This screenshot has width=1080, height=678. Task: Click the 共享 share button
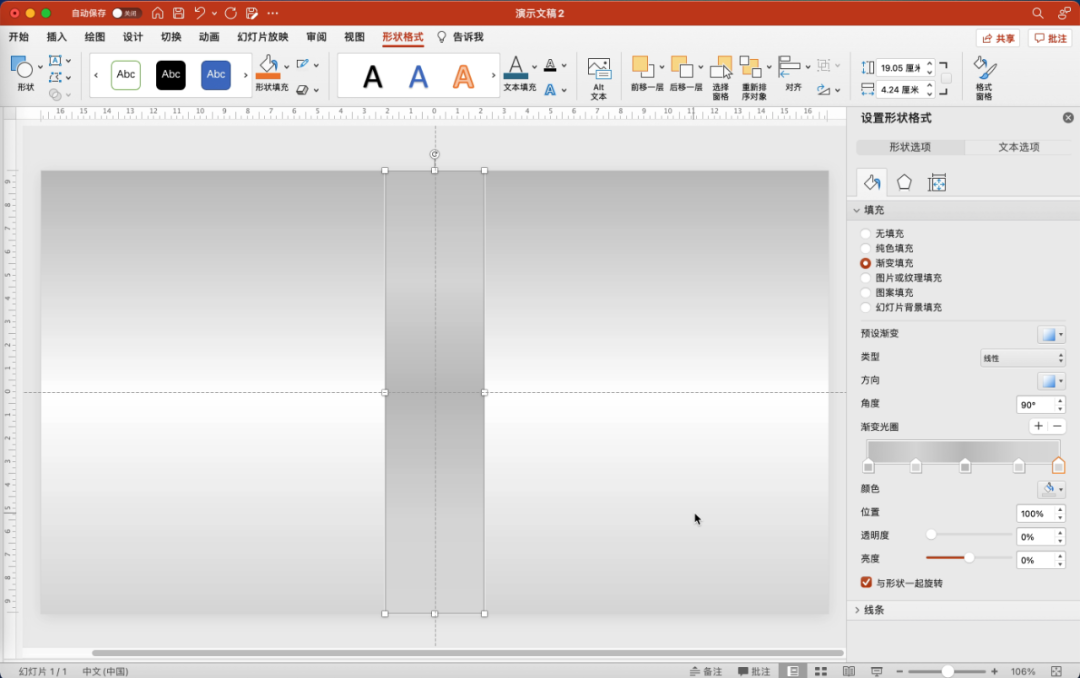tap(998, 38)
